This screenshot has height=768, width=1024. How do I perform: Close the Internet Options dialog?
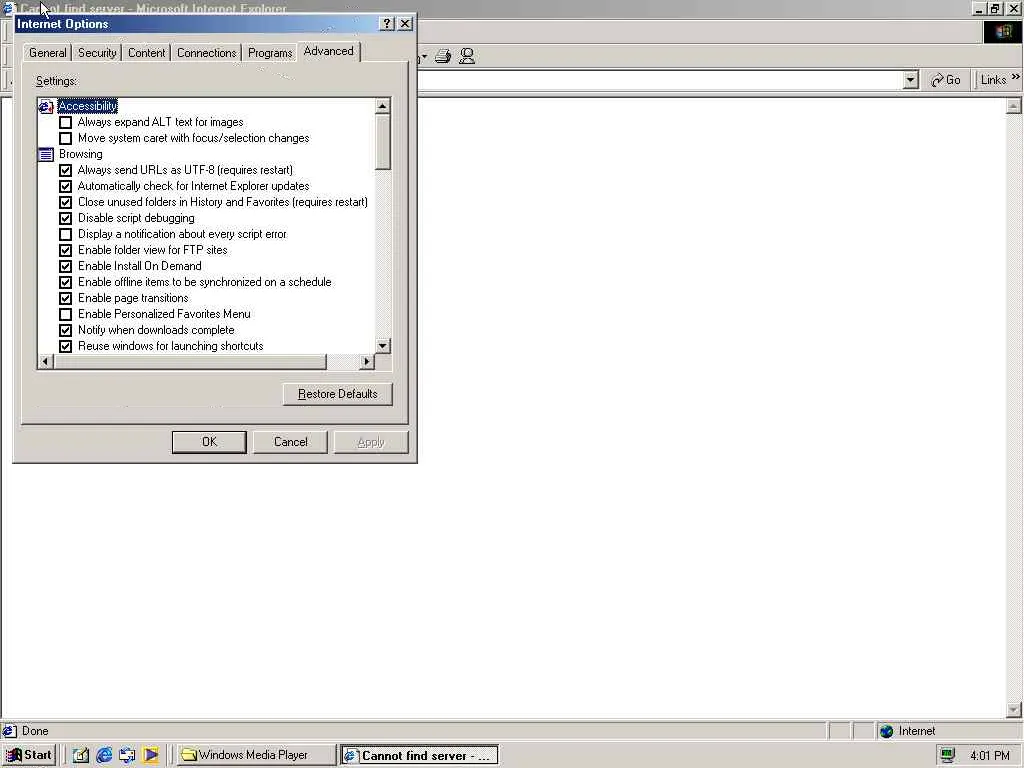click(405, 24)
